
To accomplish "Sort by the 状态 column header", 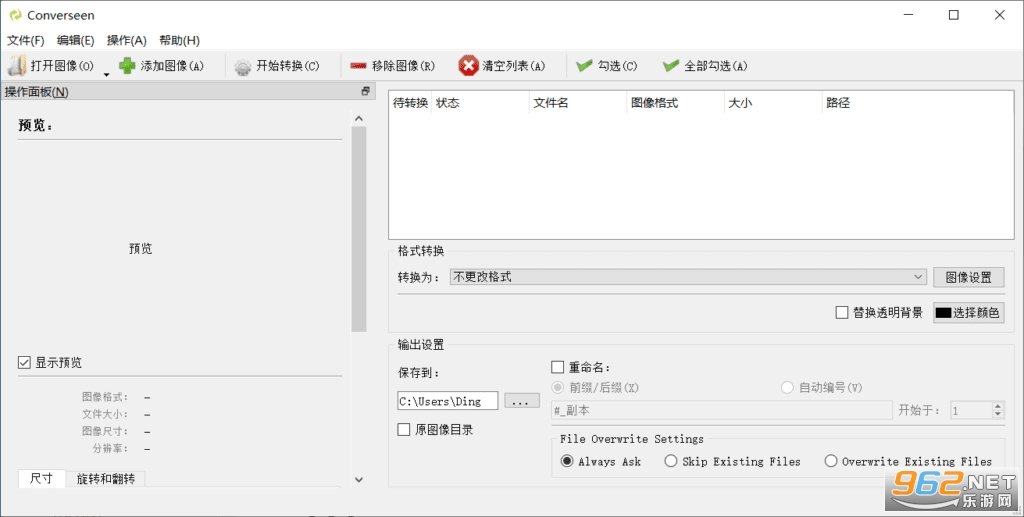I will 480,103.
